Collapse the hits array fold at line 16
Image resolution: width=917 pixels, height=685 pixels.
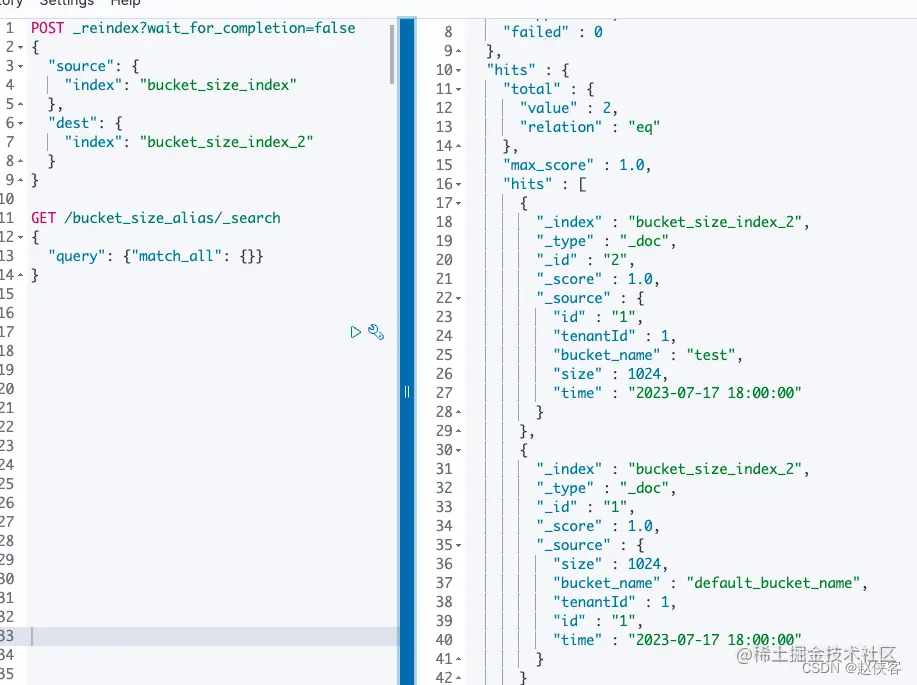point(458,185)
